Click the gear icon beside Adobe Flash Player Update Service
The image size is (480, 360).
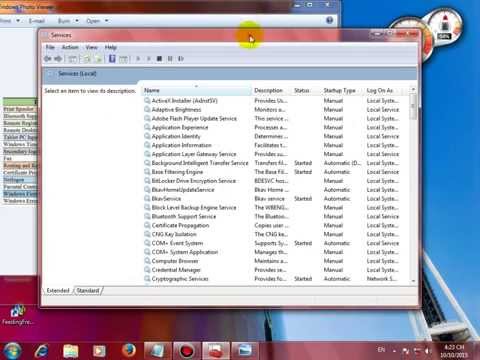pos(147,118)
